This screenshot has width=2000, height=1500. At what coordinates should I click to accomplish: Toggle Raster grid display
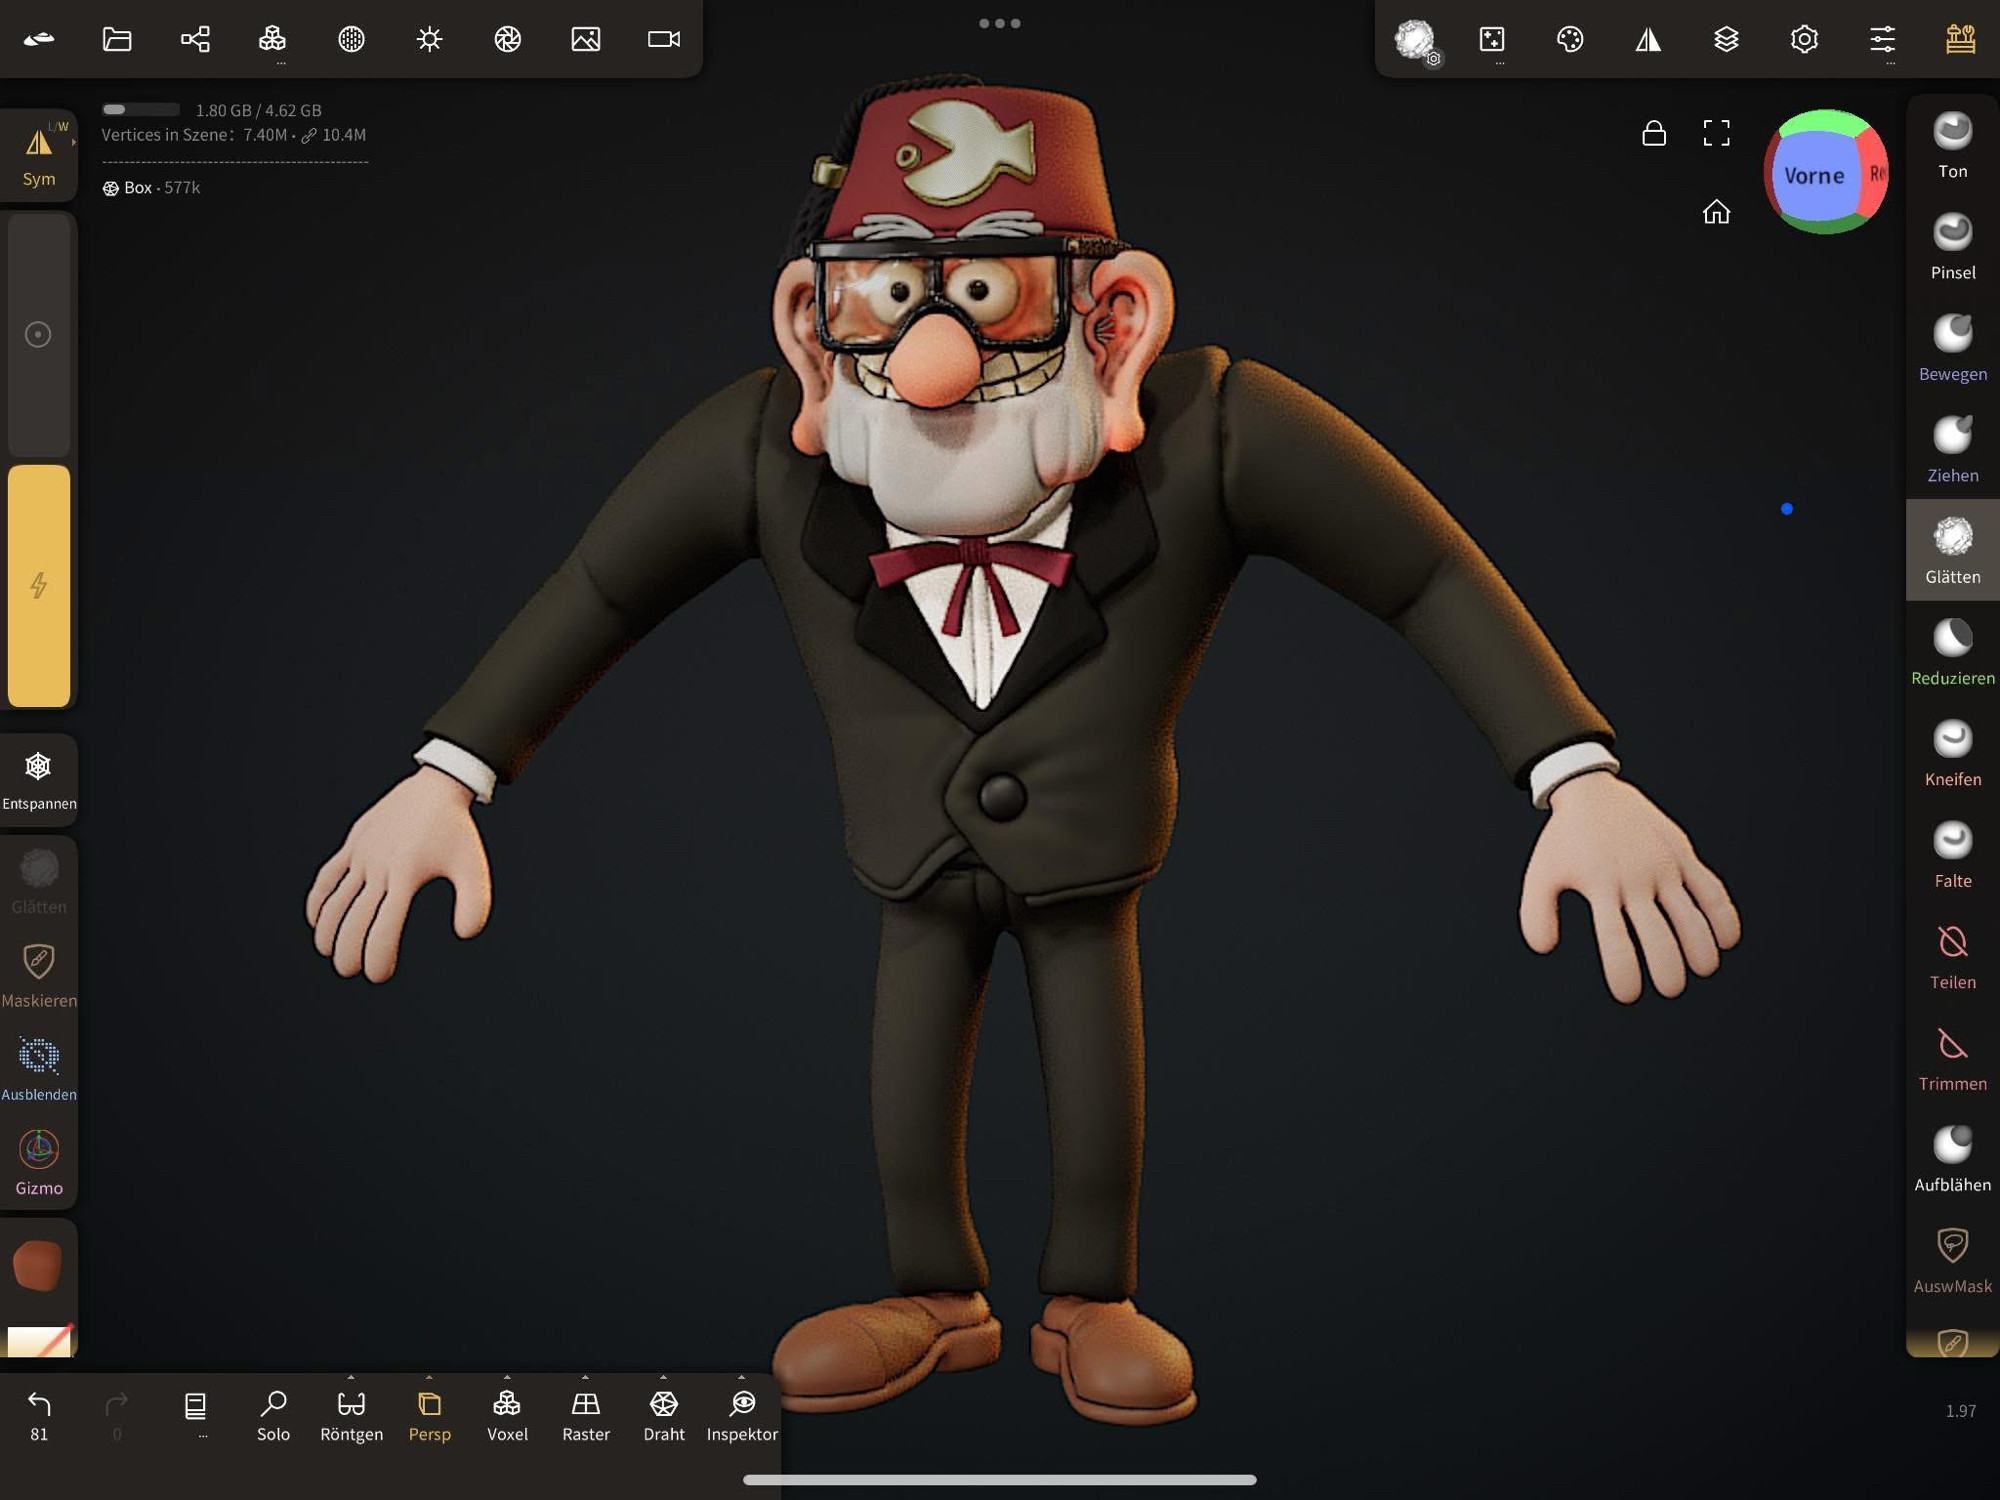pyautogui.click(x=585, y=1415)
